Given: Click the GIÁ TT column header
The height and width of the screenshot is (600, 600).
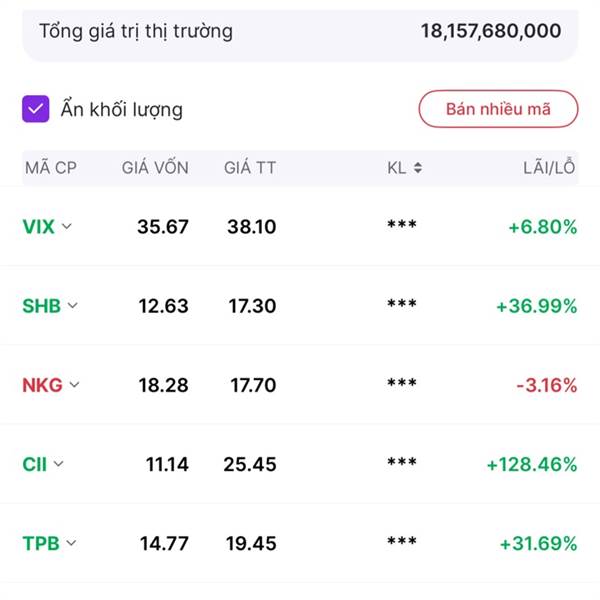Looking at the screenshot, I should 250,168.
